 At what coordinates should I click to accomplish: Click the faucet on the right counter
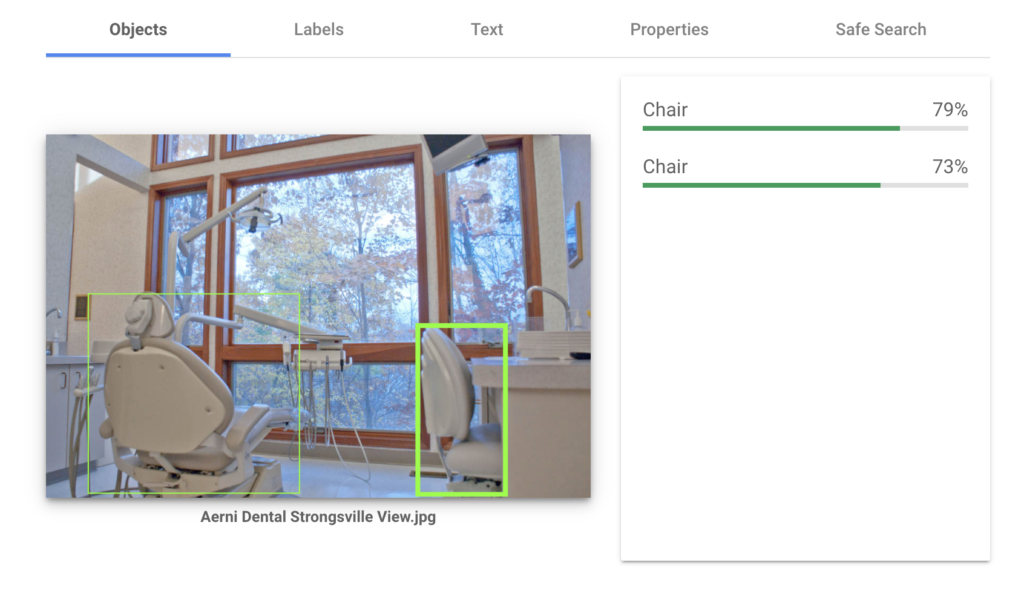[548, 298]
